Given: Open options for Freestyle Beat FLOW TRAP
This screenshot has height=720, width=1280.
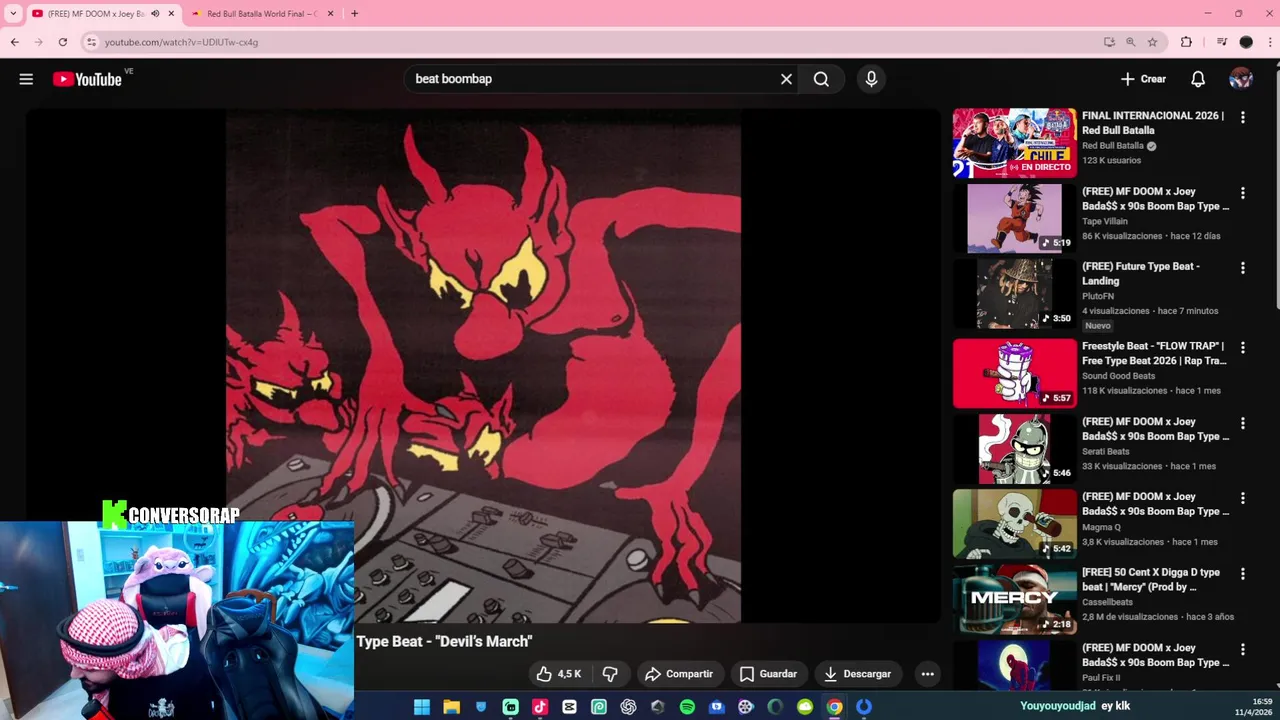Looking at the screenshot, I should coord(1243,348).
